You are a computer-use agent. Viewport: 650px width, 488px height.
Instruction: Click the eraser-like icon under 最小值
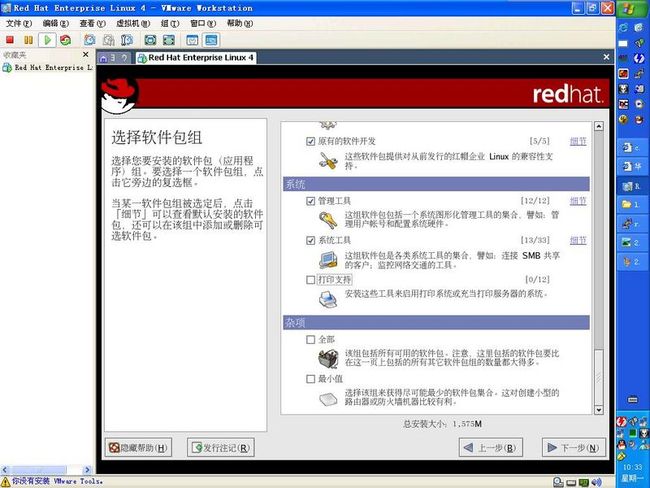[x=328, y=399]
